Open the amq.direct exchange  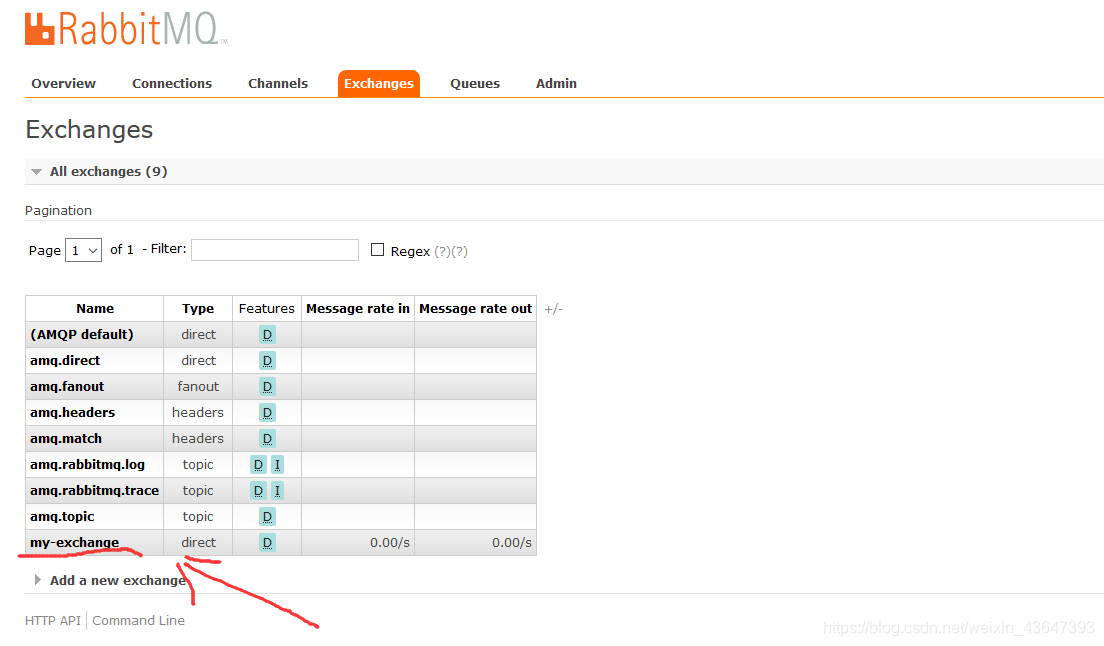[65, 360]
